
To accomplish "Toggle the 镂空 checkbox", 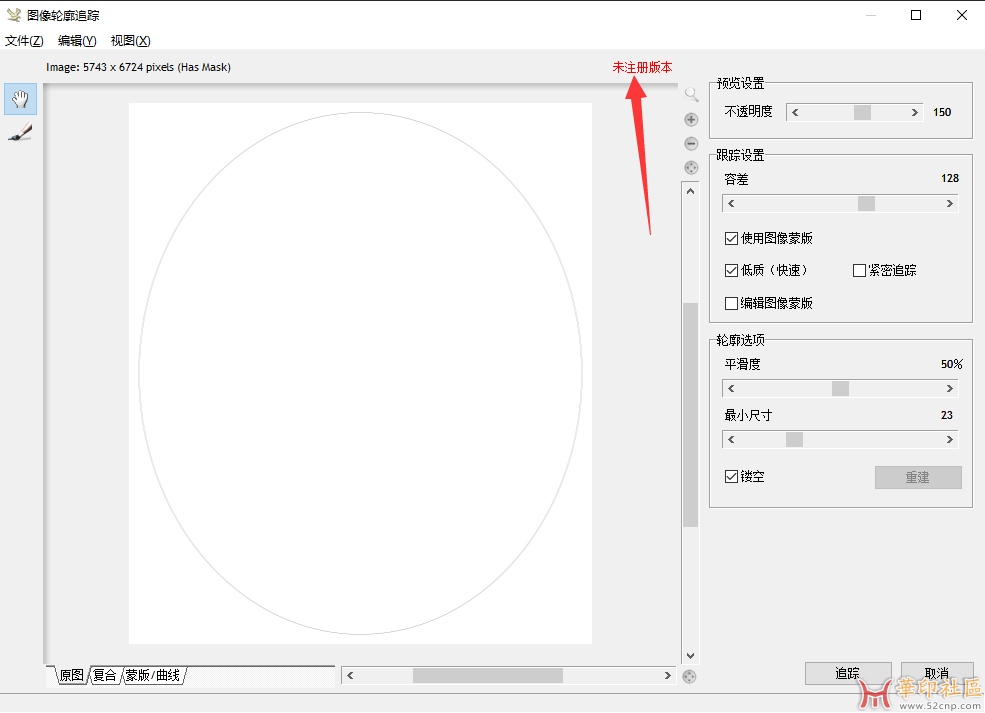I will click(732, 477).
